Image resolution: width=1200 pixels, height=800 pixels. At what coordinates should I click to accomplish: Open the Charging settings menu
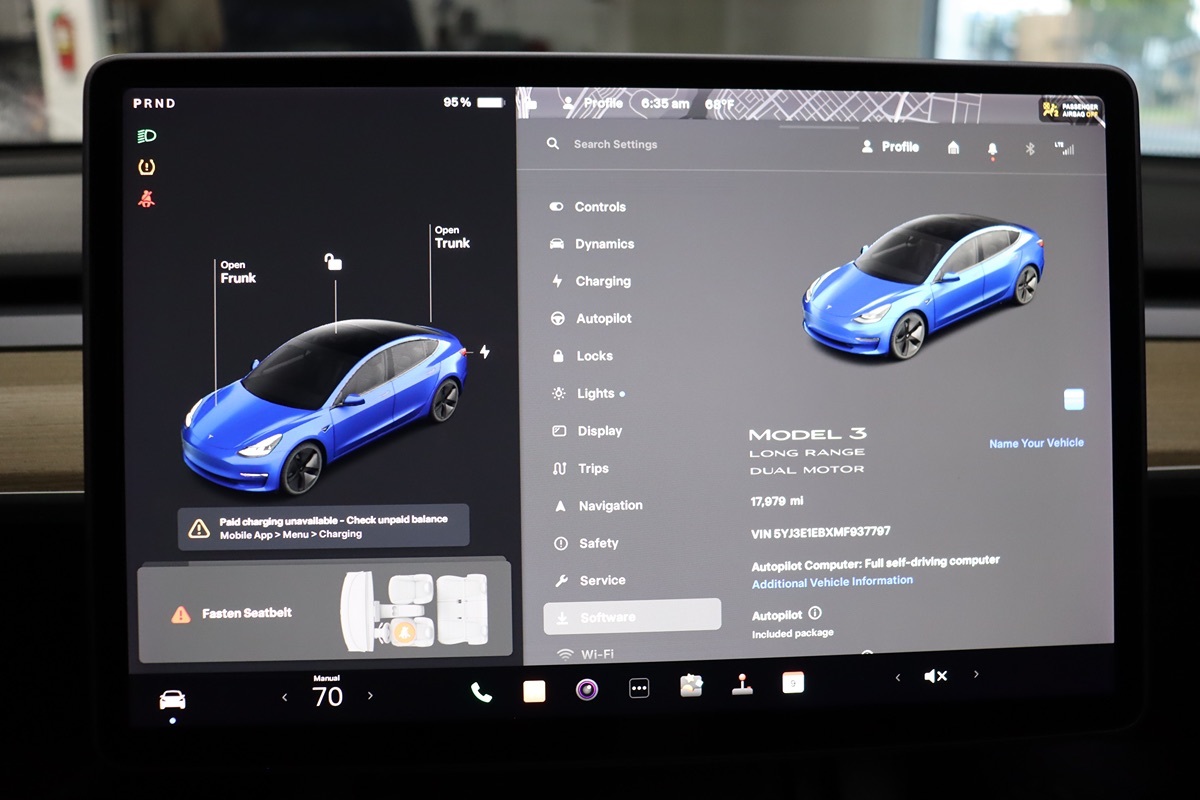click(591, 281)
